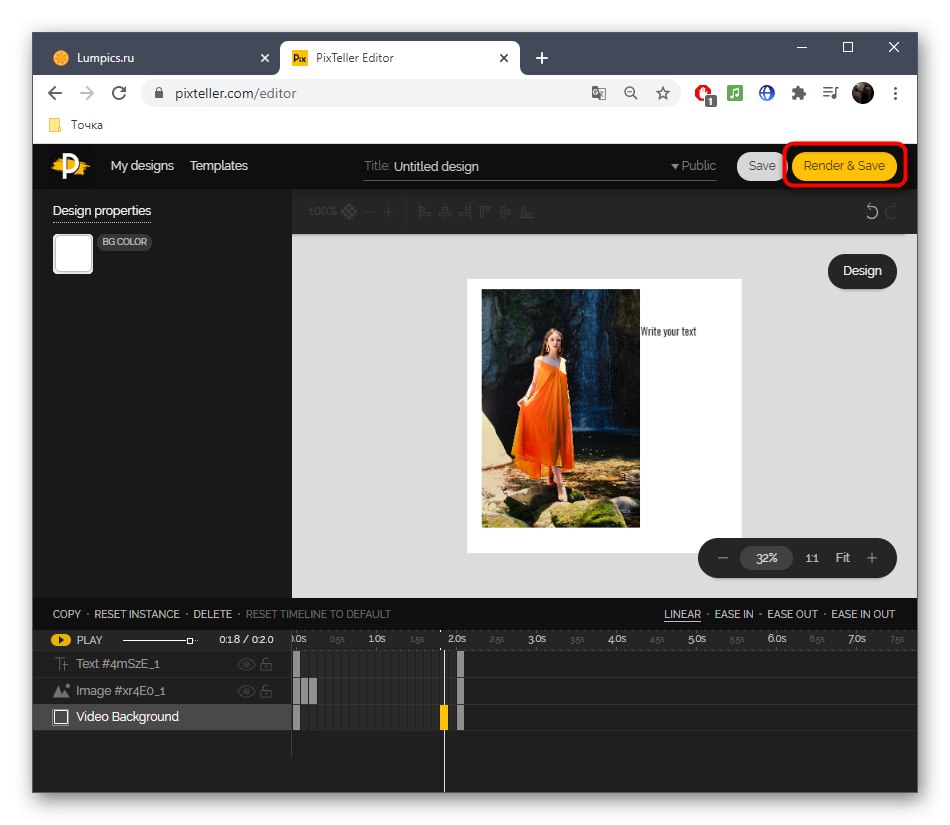Viewport: 950px width, 825px height.
Task: Lock the Text #4mSzE_1 layer
Action: (264, 663)
